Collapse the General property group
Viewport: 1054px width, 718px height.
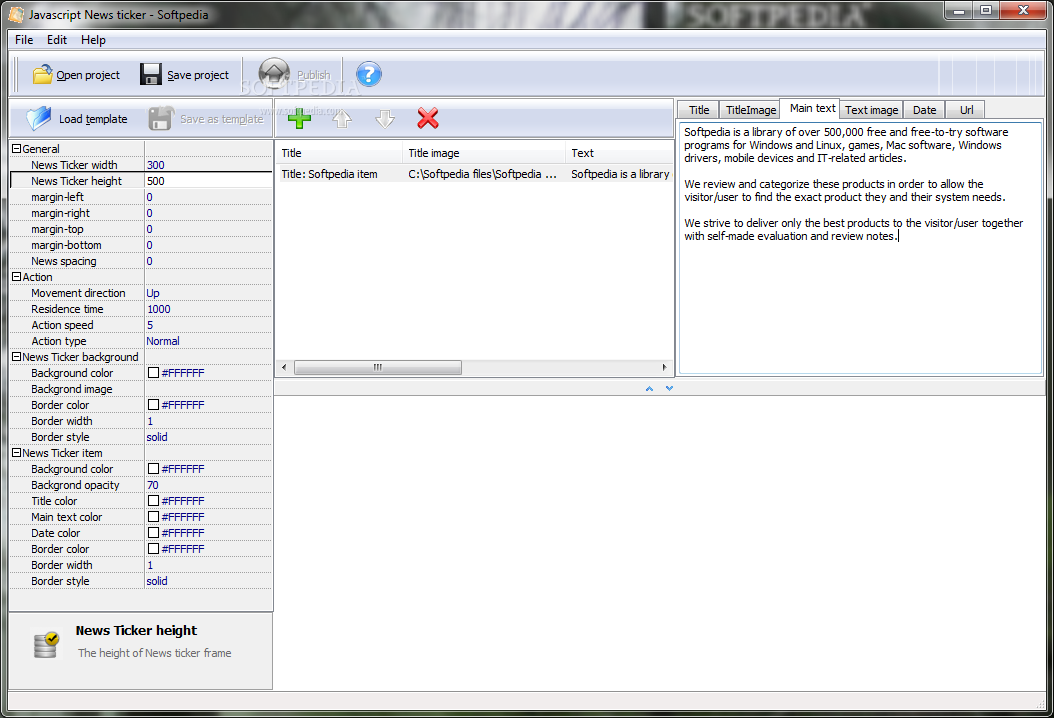coord(17,149)
